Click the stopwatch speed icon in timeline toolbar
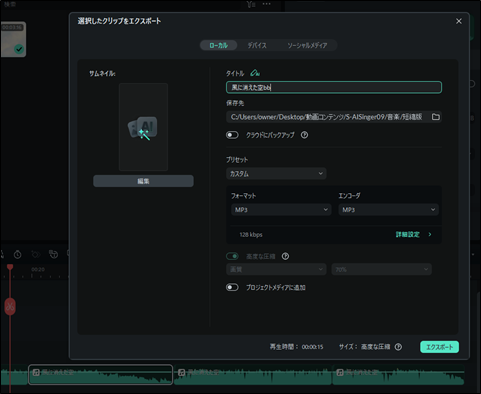 click(18, 255)
